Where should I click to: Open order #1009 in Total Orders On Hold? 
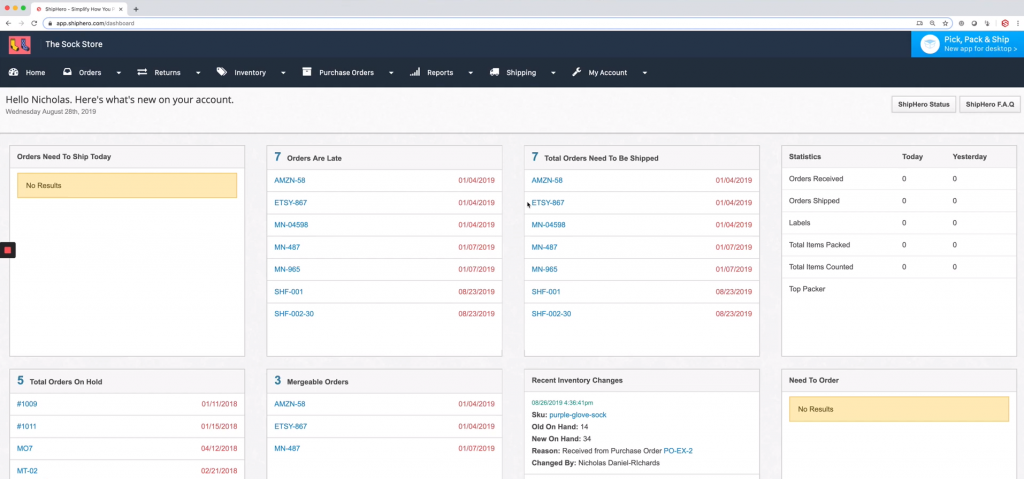tap(27, 404)
